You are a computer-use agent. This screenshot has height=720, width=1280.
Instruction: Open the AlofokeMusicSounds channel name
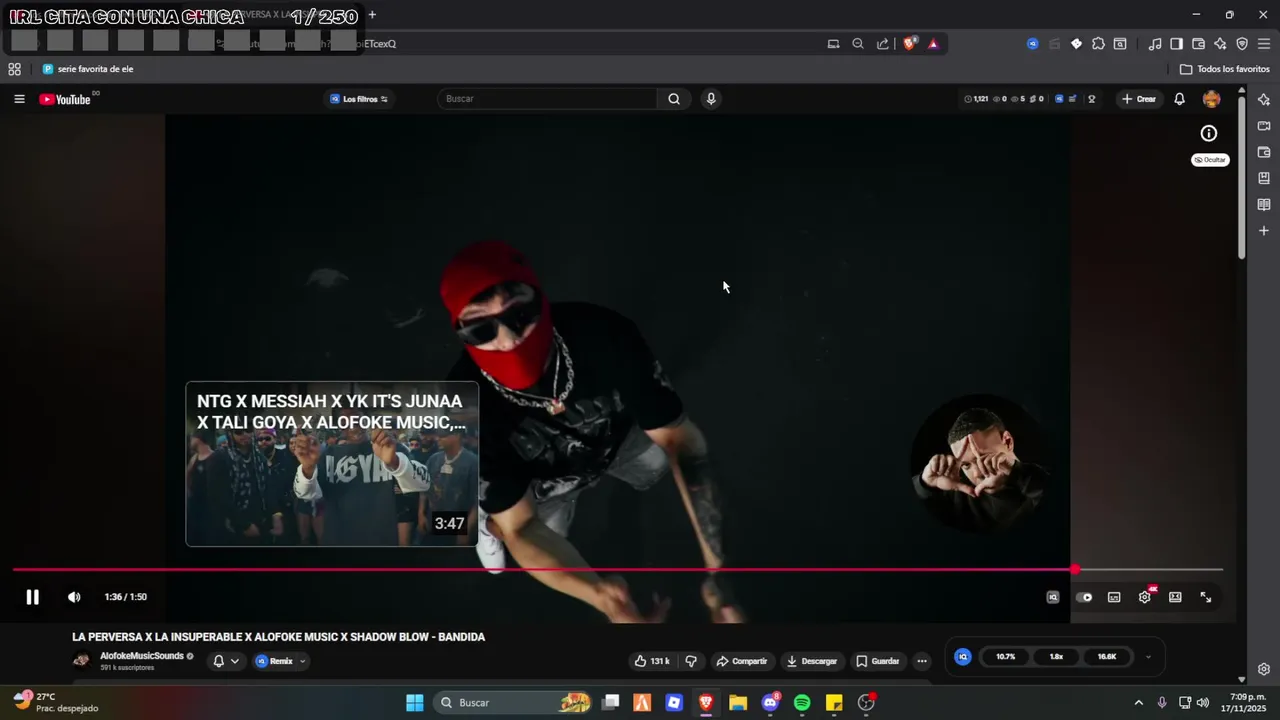click(x=141, y=656)
